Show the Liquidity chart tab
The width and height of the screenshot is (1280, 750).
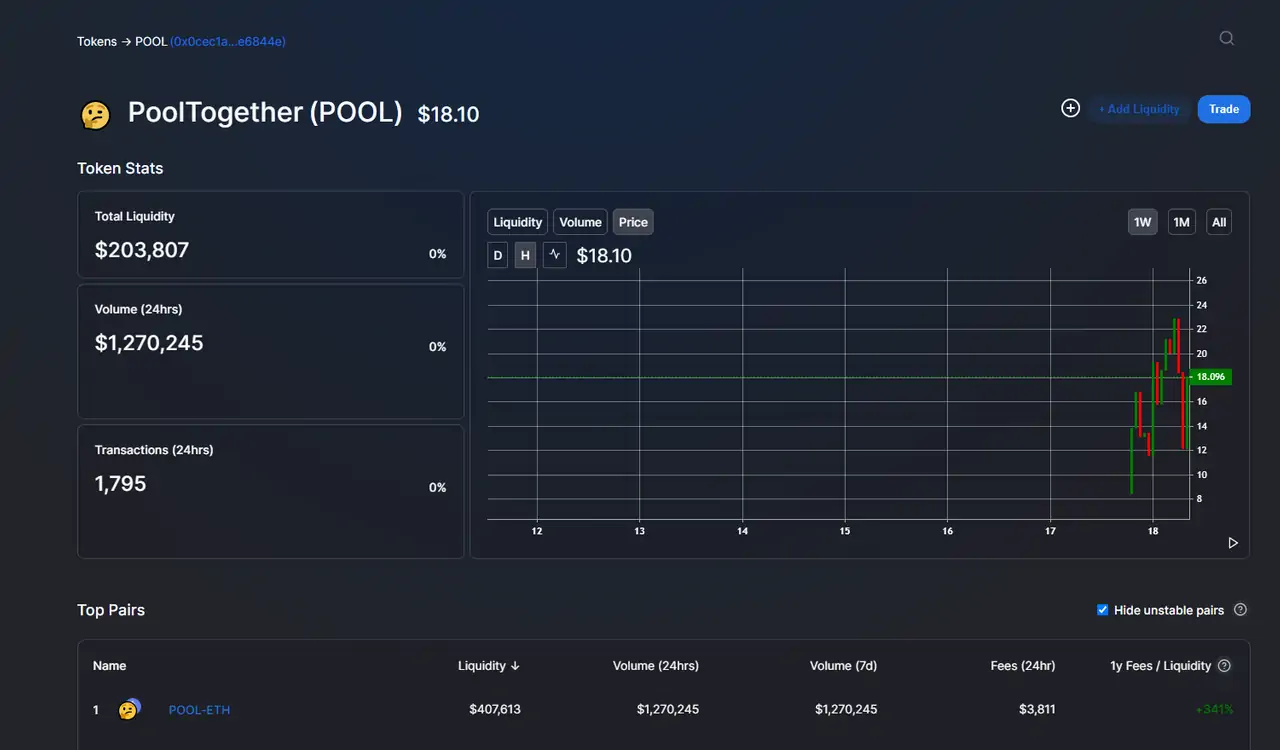point(518,222)
